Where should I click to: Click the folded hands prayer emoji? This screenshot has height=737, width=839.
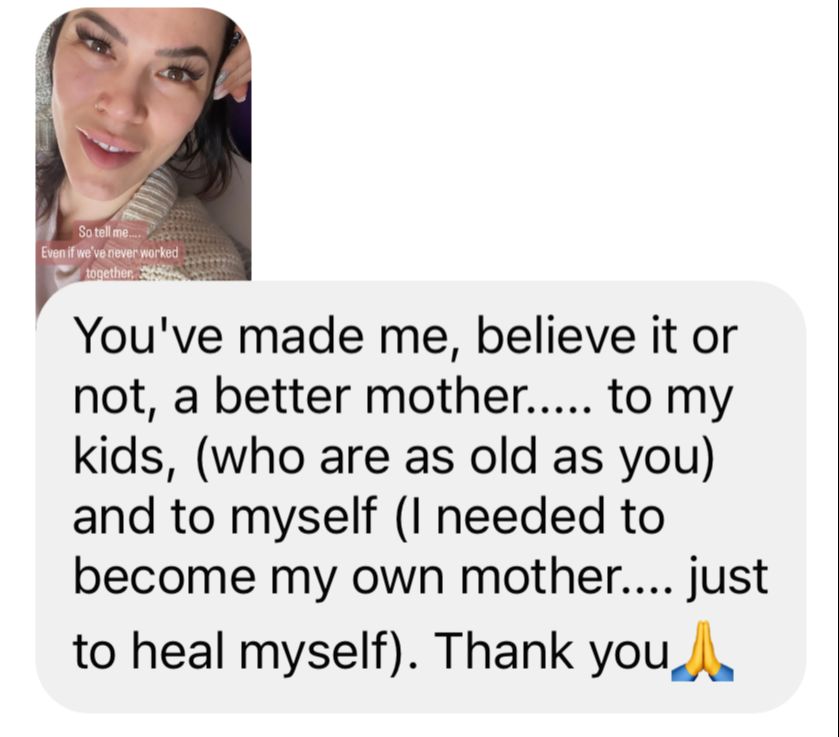[703, 650]
